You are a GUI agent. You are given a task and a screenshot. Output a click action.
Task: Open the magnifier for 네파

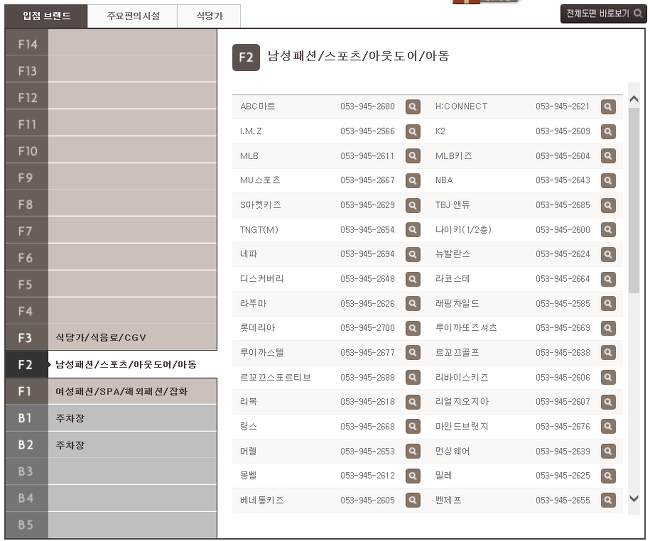[x=412, y=254]
